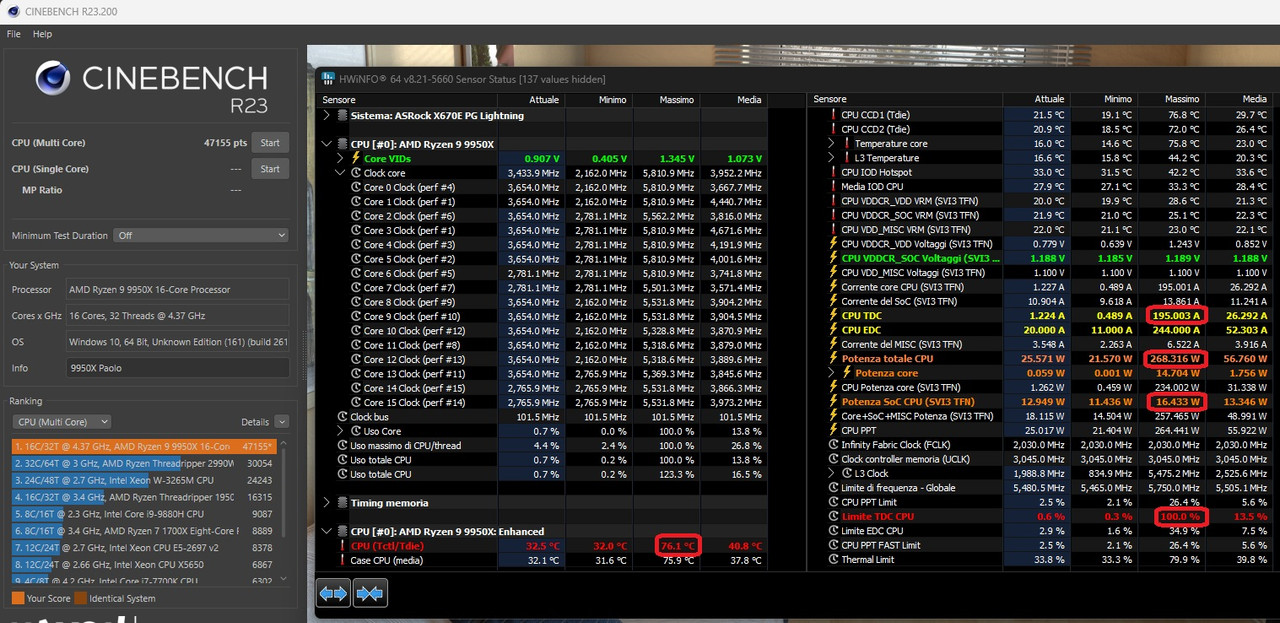Click the thermometer icon beside CPU CCD1 (Tdie)
The height and width of the screenshot is (623, 1280).
[833, 115]
